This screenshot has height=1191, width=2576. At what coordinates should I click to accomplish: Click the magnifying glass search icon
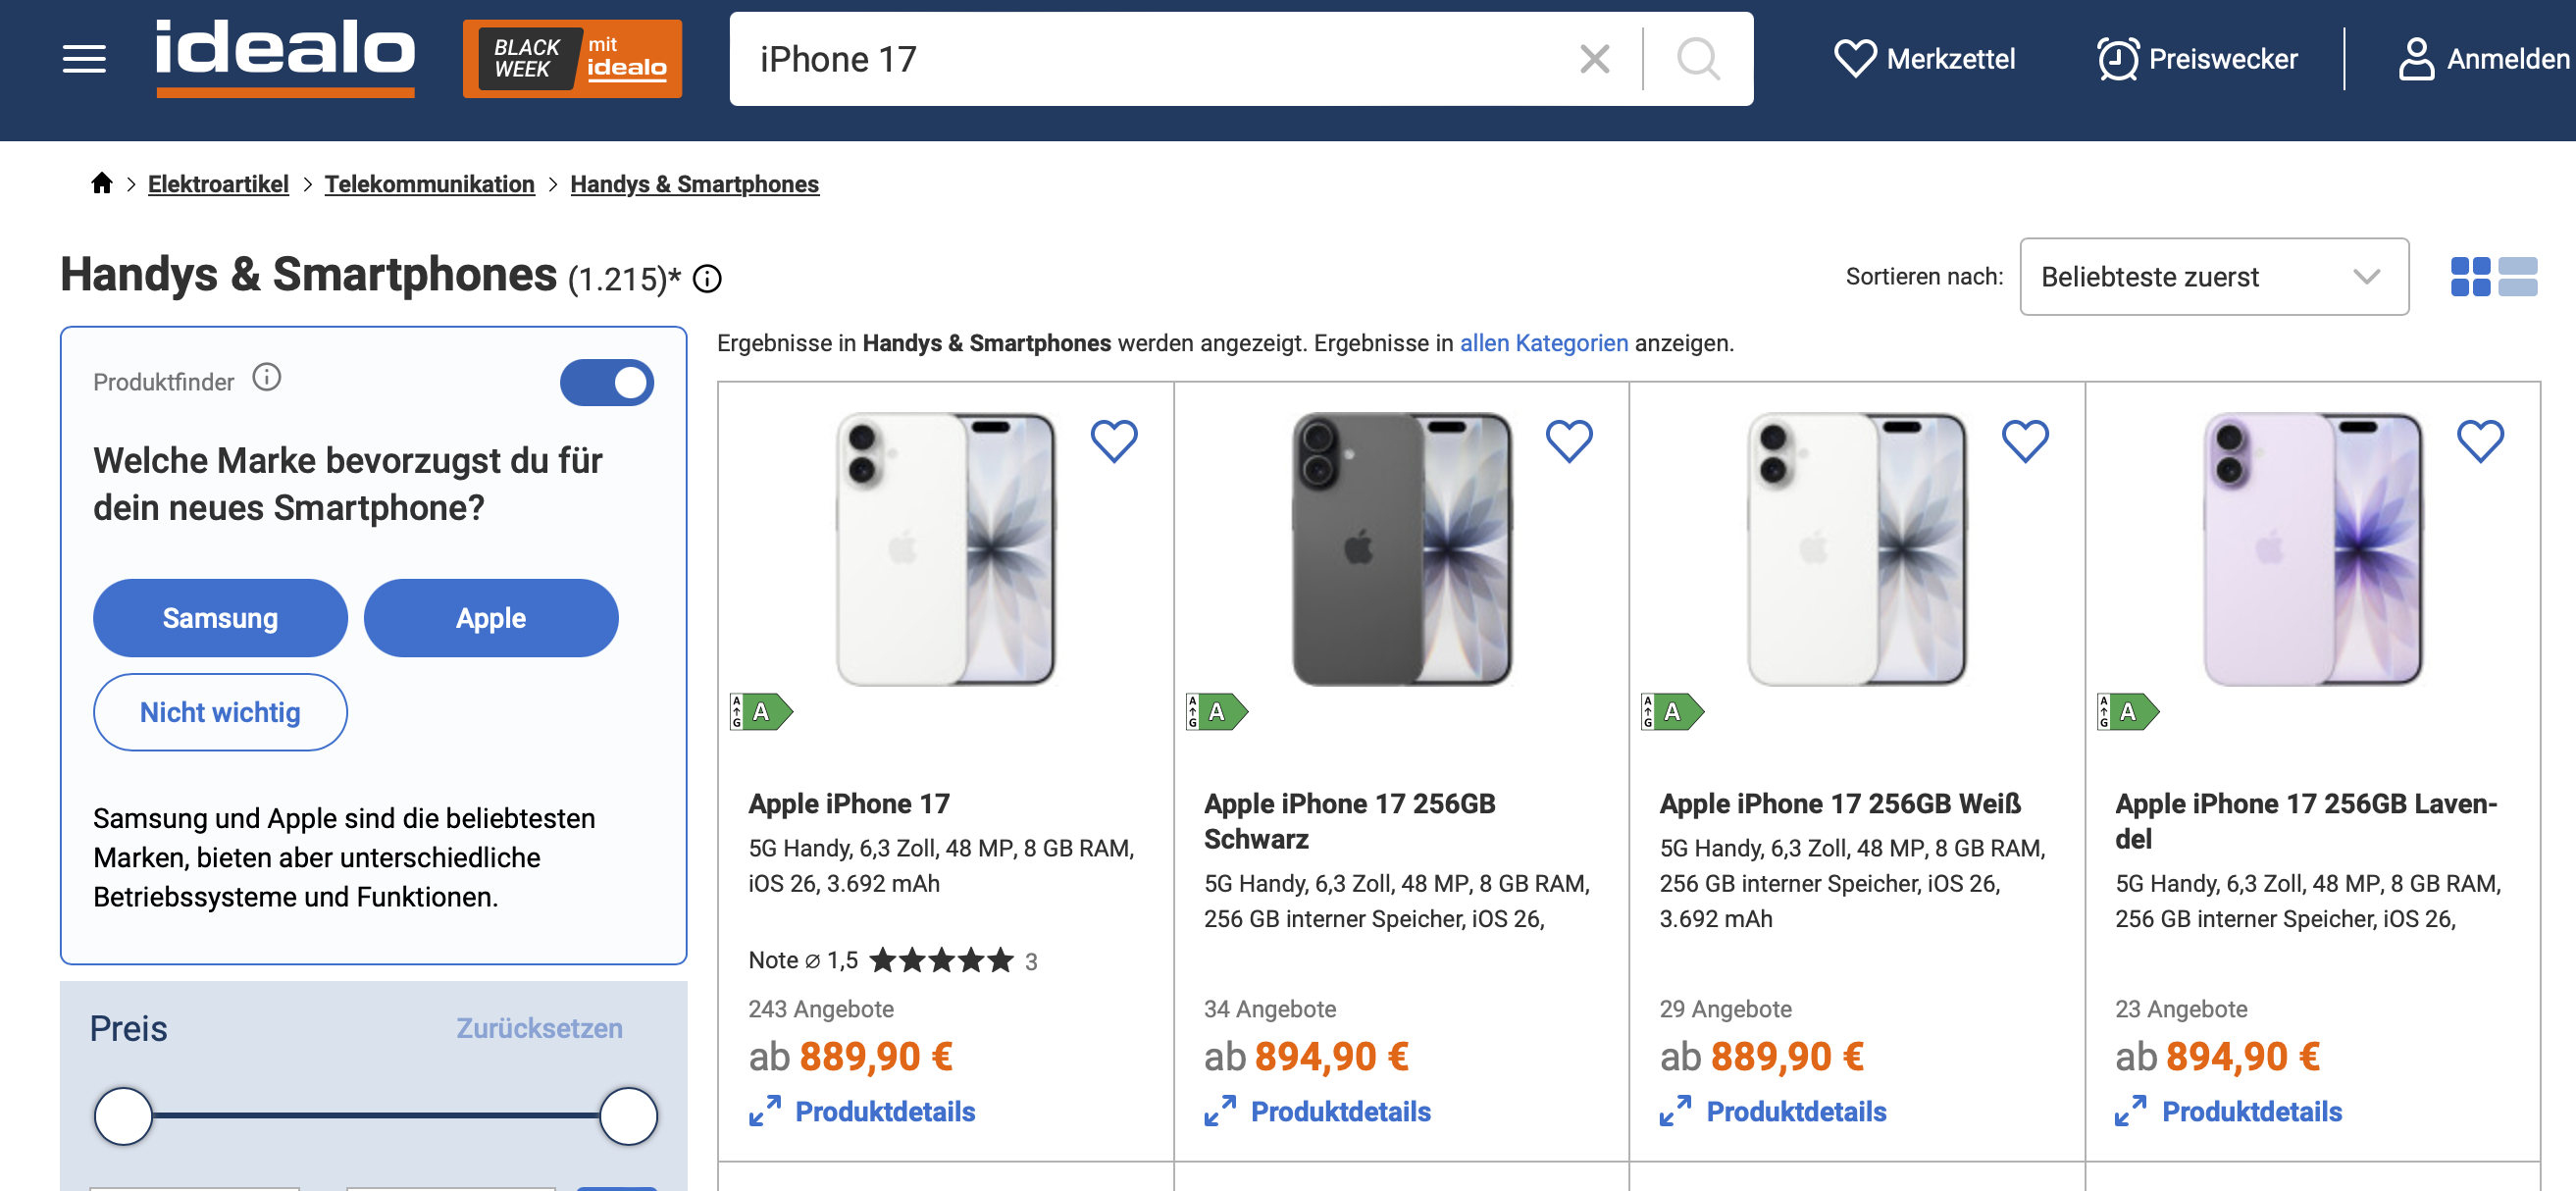pyautogui.click(x=1698, y=59)
